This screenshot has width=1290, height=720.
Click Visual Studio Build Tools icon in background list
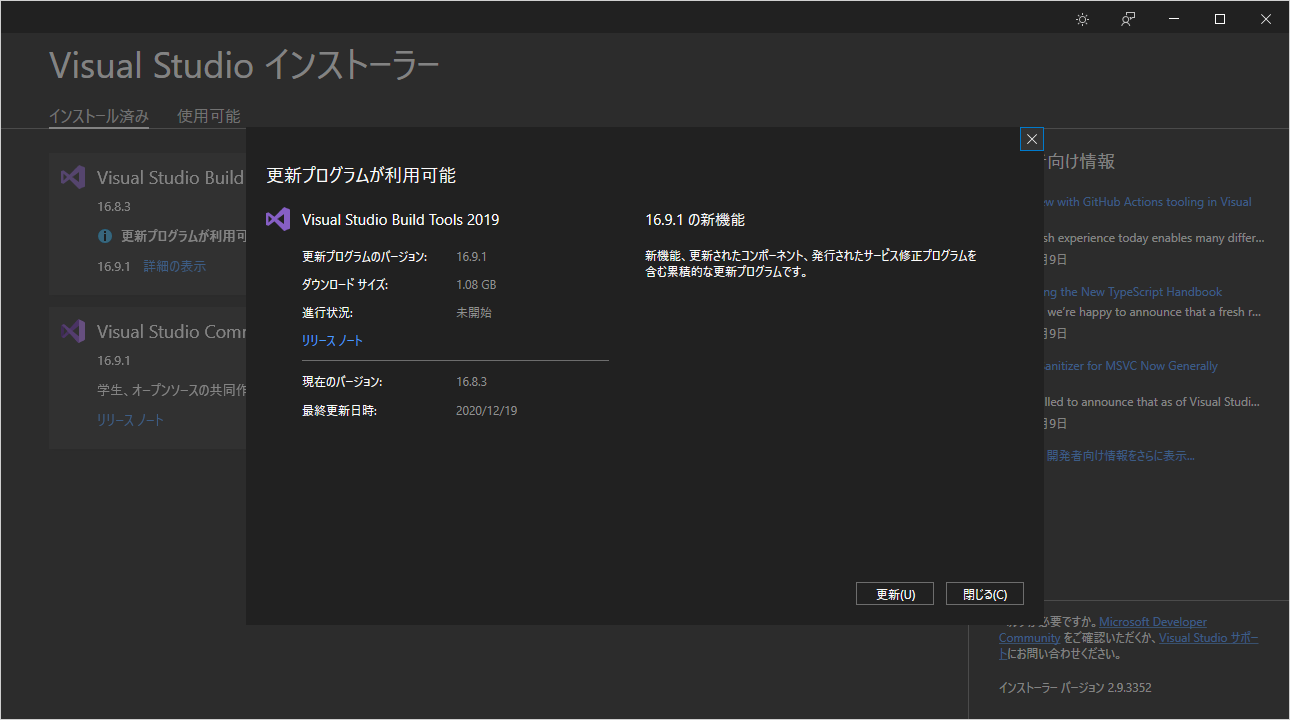tap(72, 178)
